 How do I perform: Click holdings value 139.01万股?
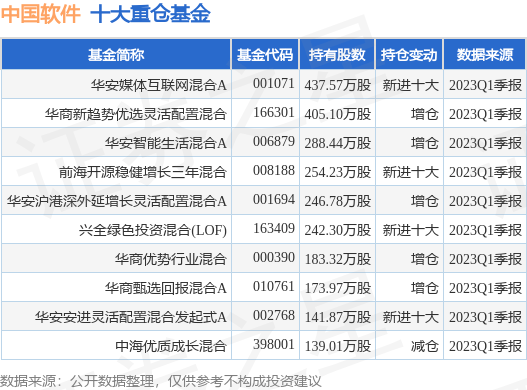point(338,346)
